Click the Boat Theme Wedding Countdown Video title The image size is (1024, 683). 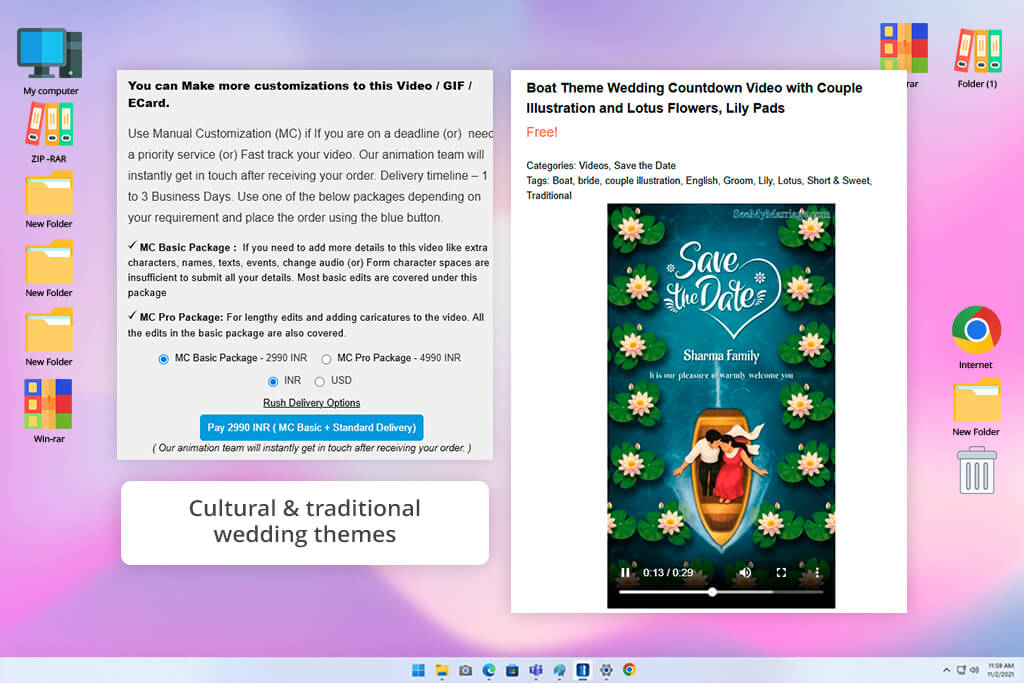[694, 98]
